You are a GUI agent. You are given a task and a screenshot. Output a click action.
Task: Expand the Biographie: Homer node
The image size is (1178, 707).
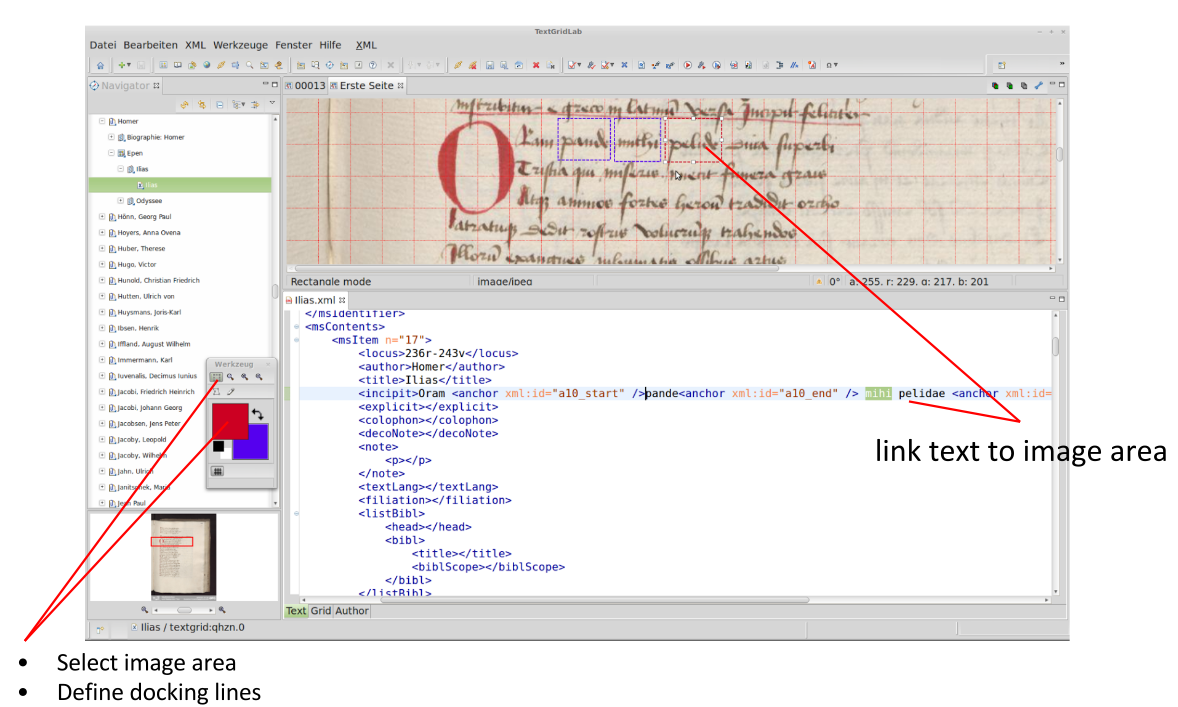(x=111, y=137)
